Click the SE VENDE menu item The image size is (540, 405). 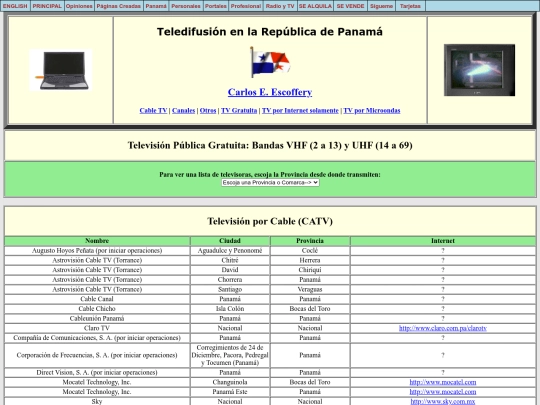pyautogui.click(x=350, y=6)
